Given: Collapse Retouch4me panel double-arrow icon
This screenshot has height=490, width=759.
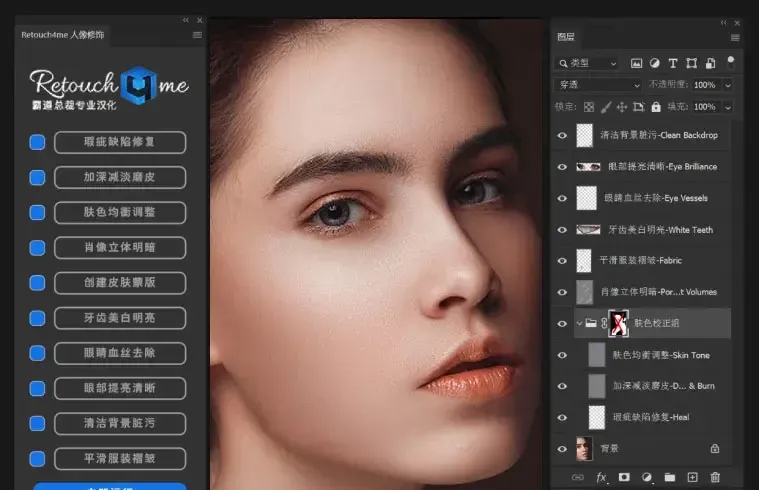Looking at the screenshot, I should pos(186,20).
